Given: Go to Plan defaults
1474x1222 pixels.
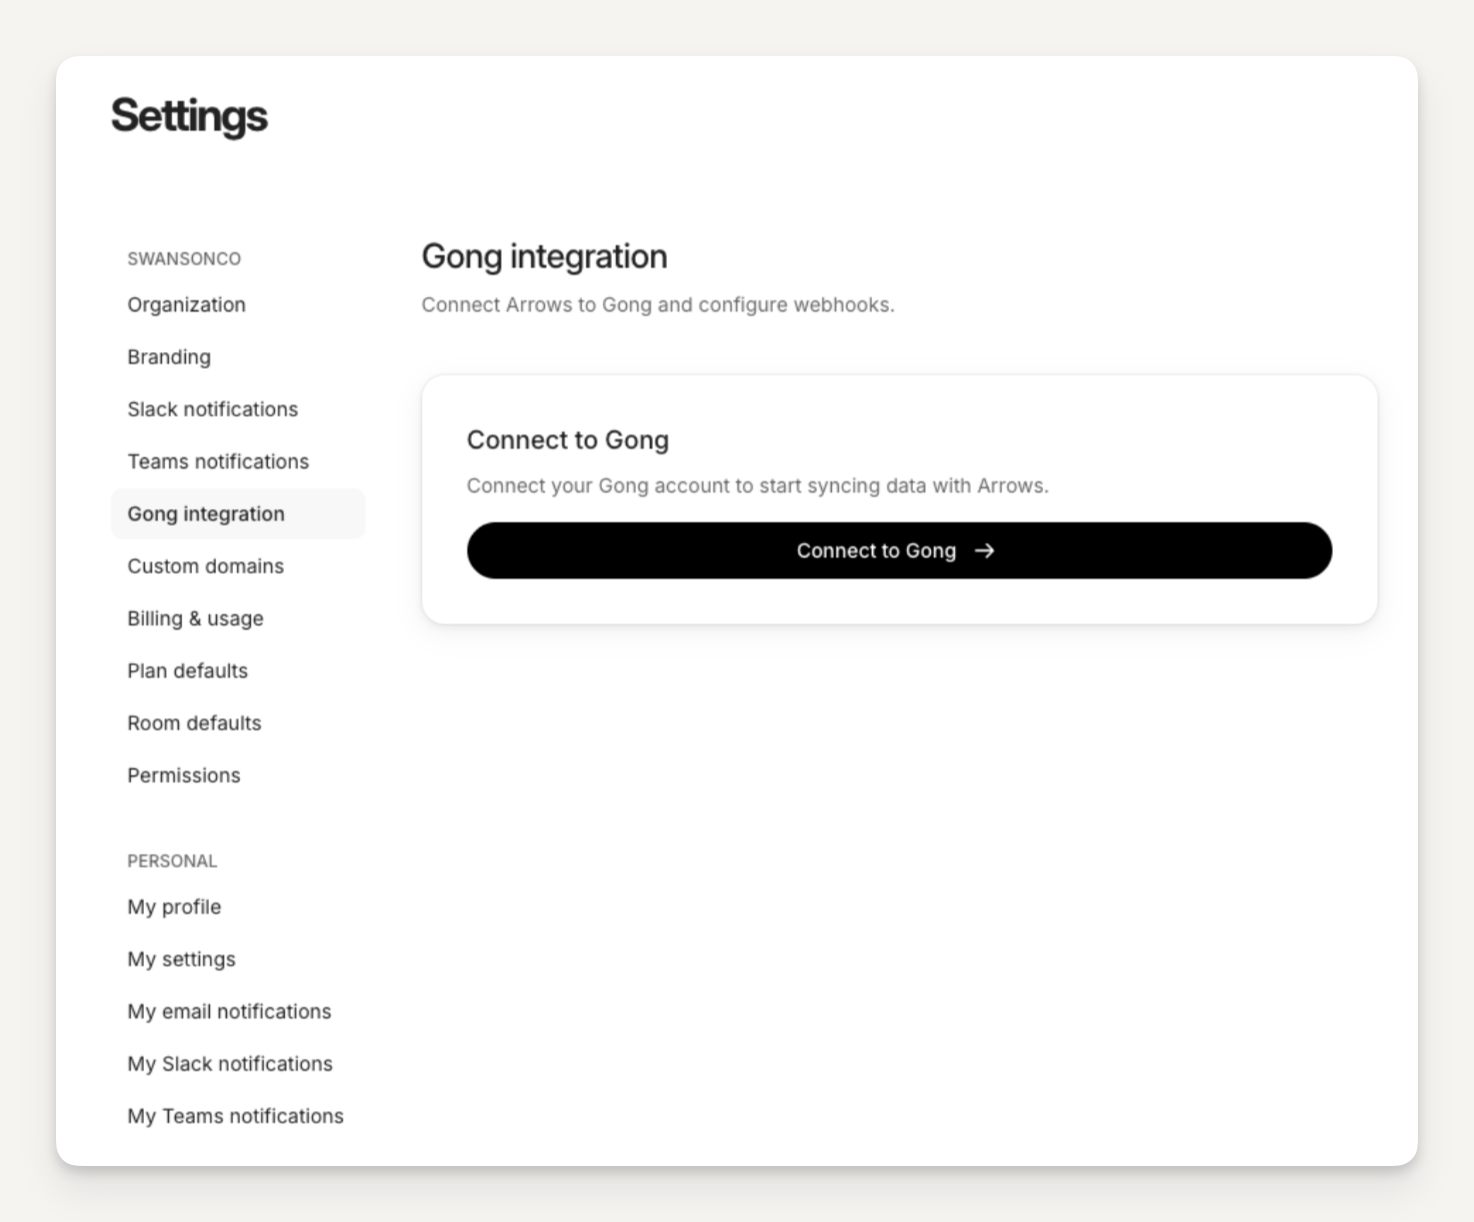Looking at the screenshot, I should coord(187,671).
